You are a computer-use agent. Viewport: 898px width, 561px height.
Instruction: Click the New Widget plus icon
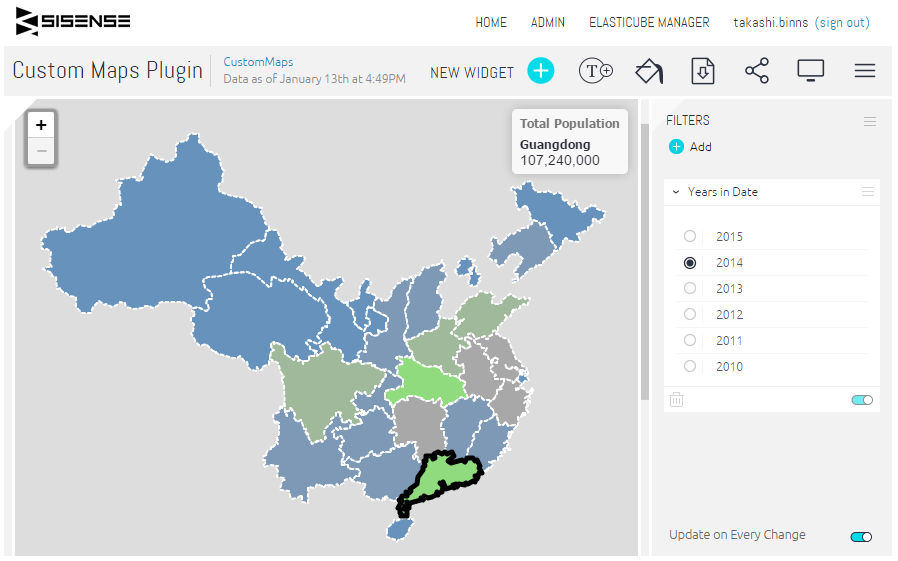[x=540, y=71]
